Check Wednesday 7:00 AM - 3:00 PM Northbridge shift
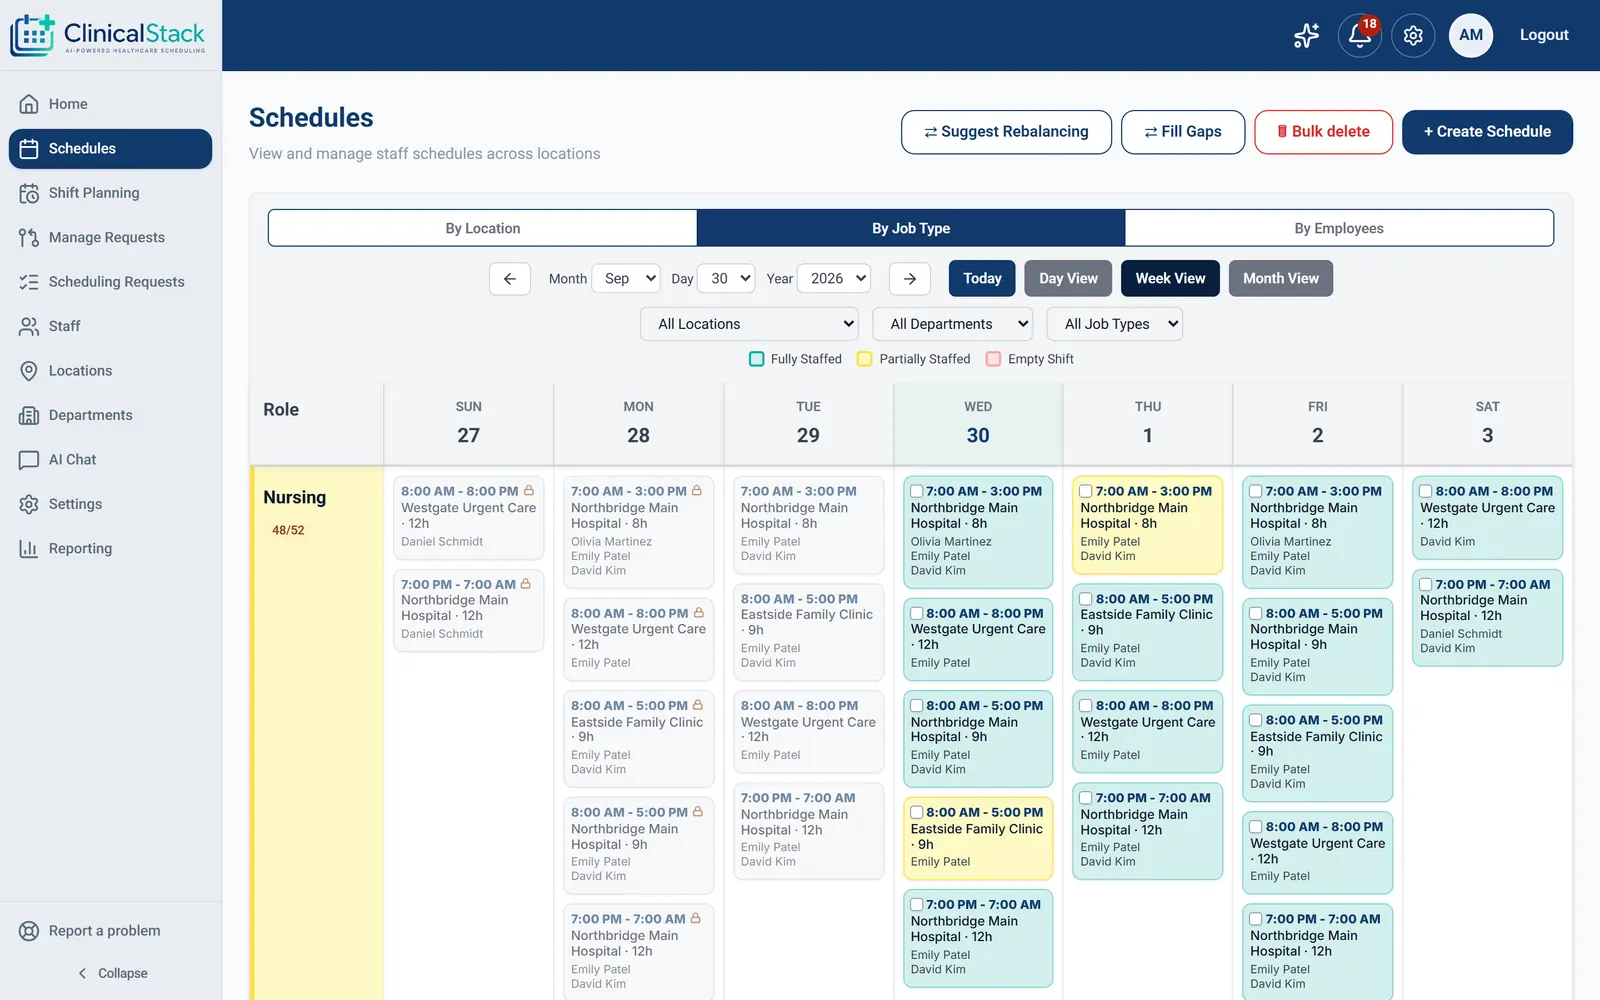Viewport: 1600px width, 1000px height. click(x=916, y=491)
